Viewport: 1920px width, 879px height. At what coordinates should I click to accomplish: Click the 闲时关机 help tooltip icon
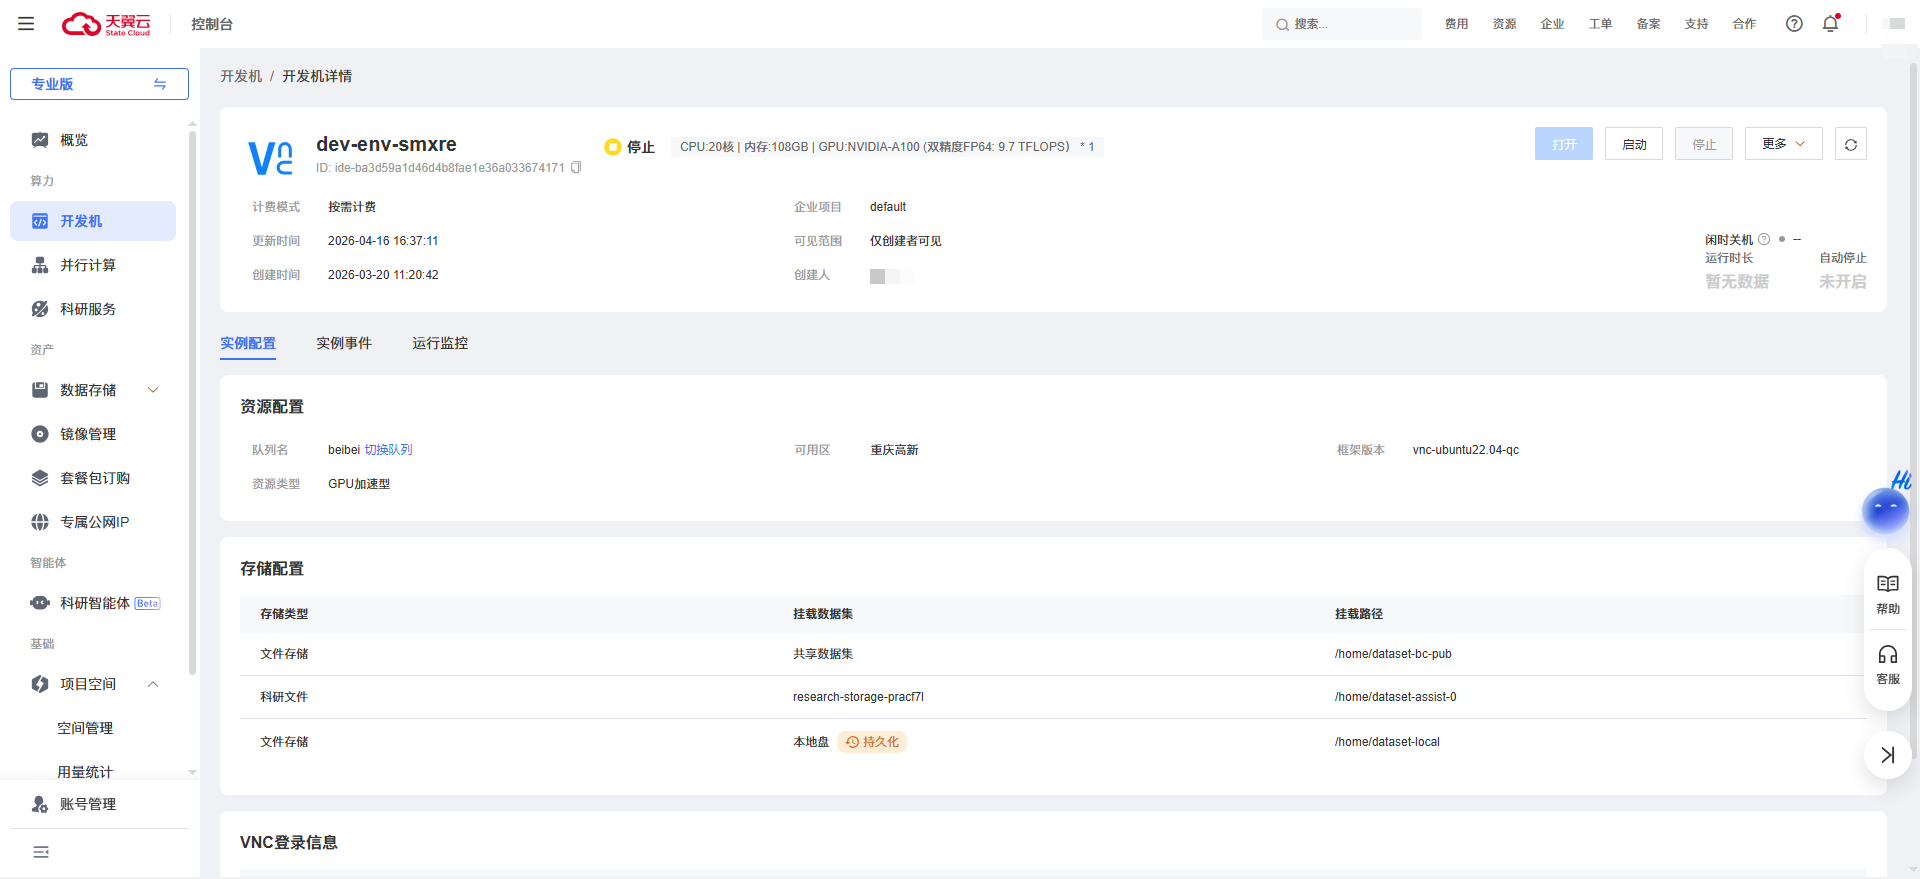1764,240
